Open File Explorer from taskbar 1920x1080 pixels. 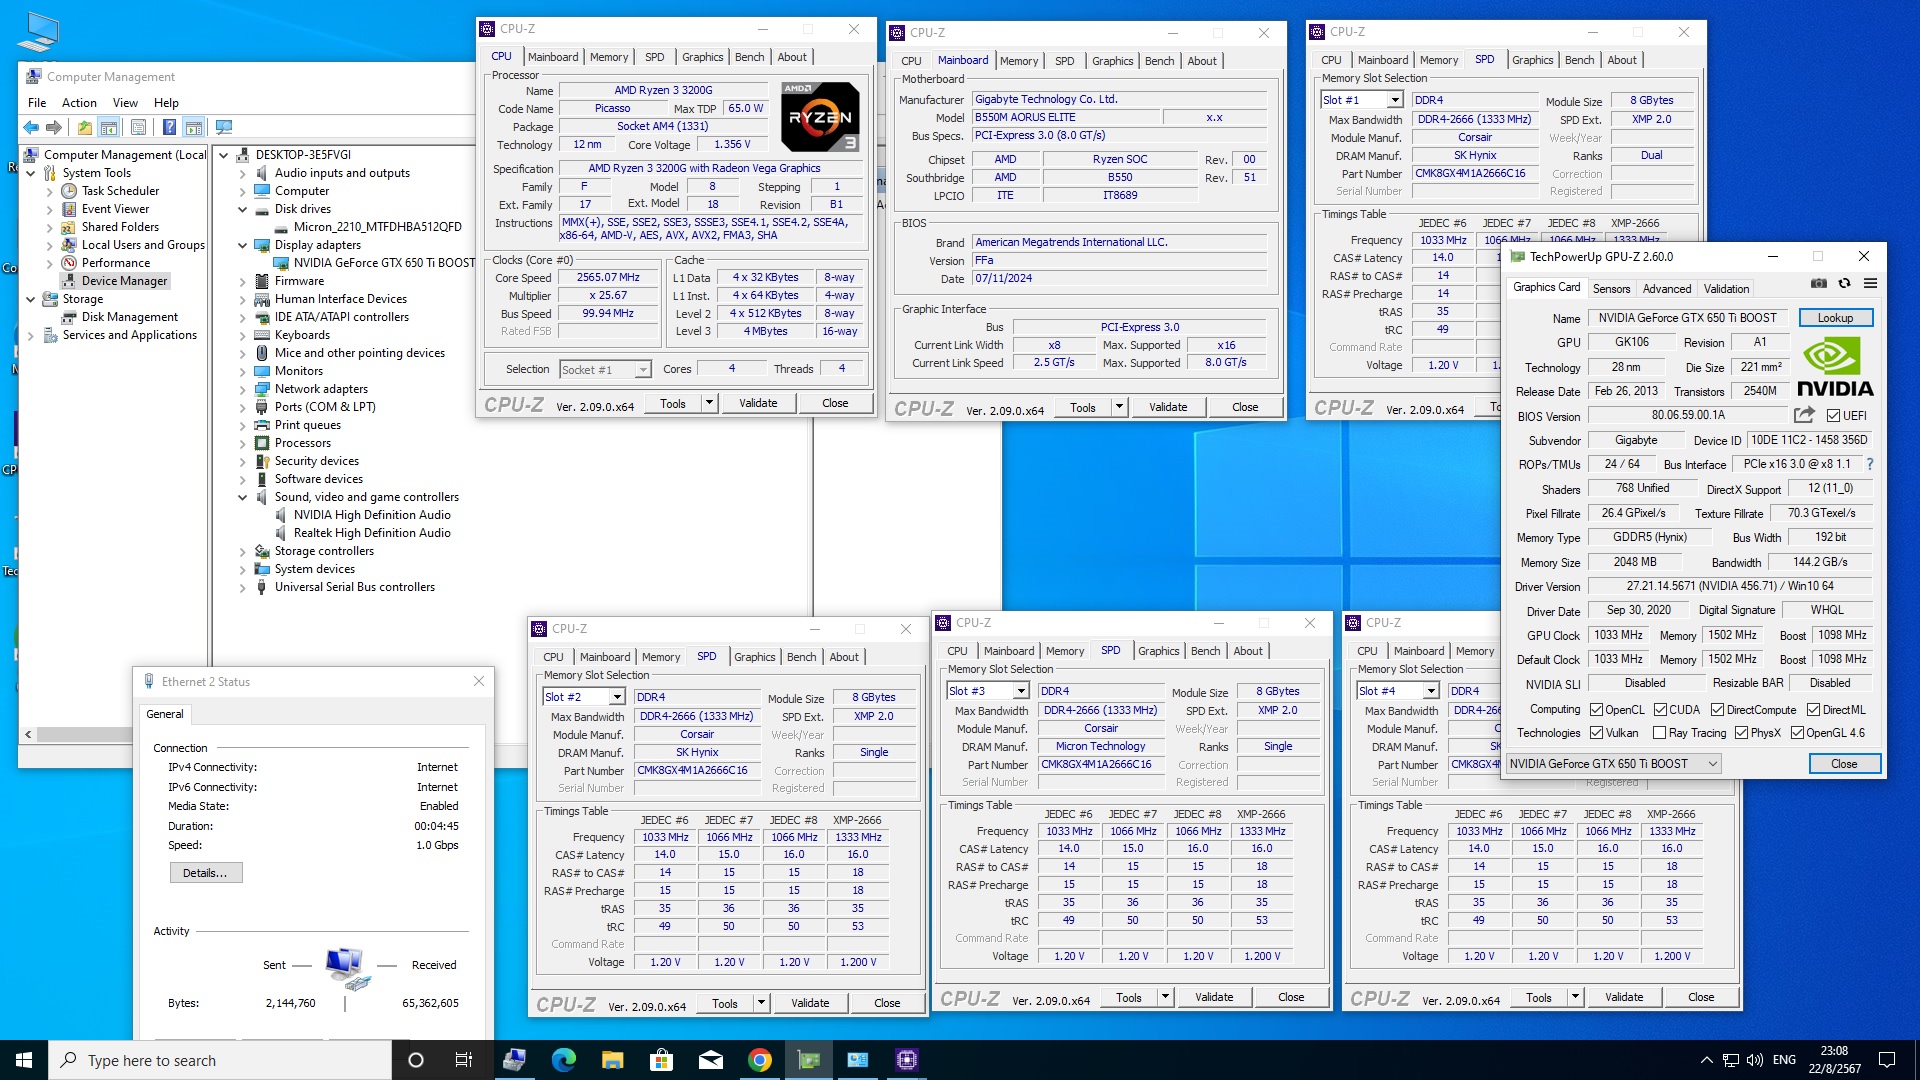[x=612, y=1060]
